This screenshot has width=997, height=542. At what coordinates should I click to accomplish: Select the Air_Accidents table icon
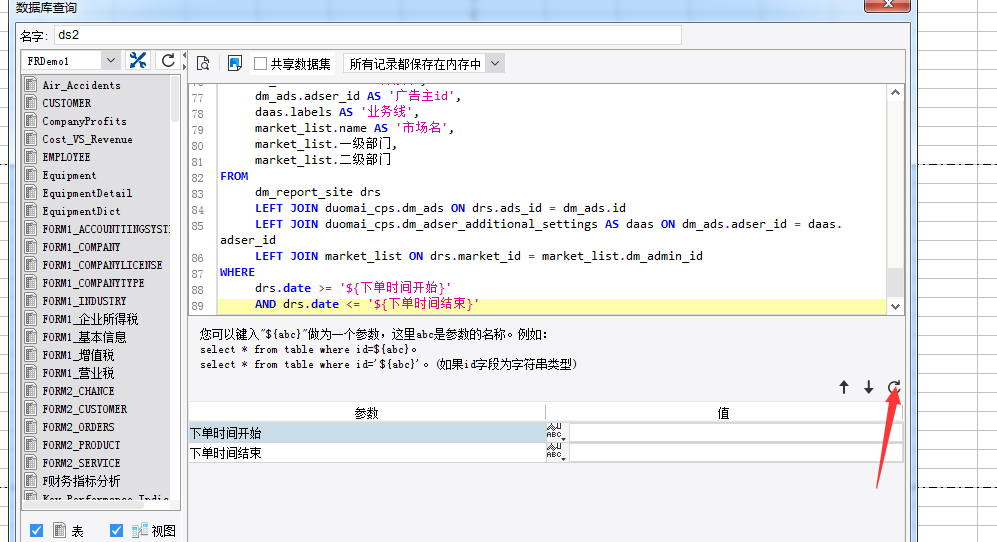coord(31,85)
